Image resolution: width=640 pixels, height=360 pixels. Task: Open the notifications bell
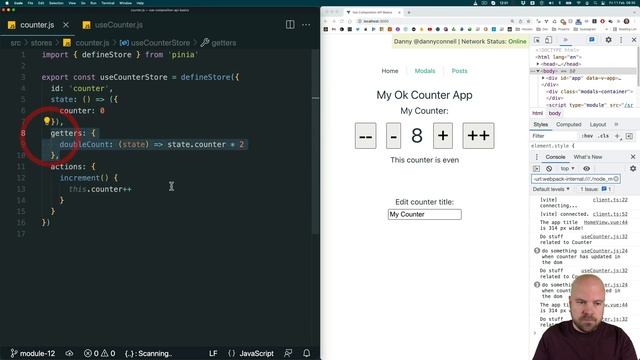(x=307, y=353)
